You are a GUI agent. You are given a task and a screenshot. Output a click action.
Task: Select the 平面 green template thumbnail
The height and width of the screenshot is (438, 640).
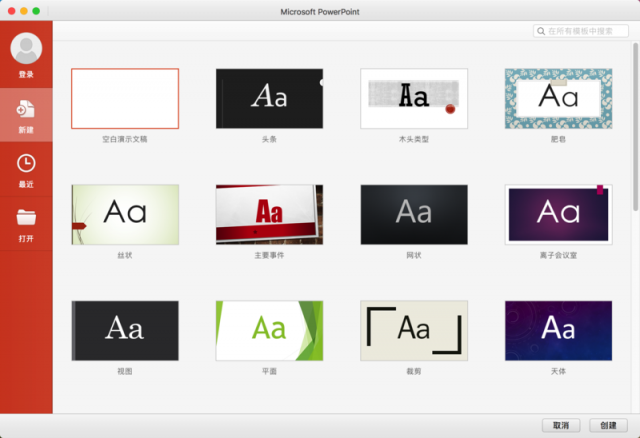269,331
